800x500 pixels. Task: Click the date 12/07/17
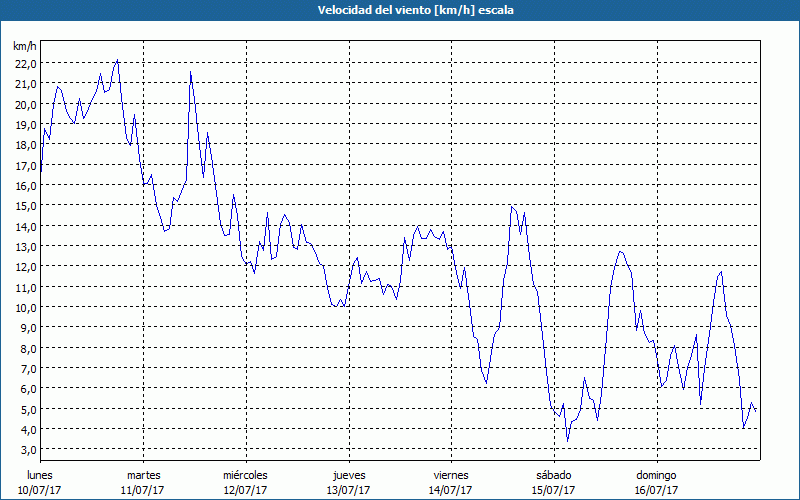pyautogui.click(x=245, y=490)
